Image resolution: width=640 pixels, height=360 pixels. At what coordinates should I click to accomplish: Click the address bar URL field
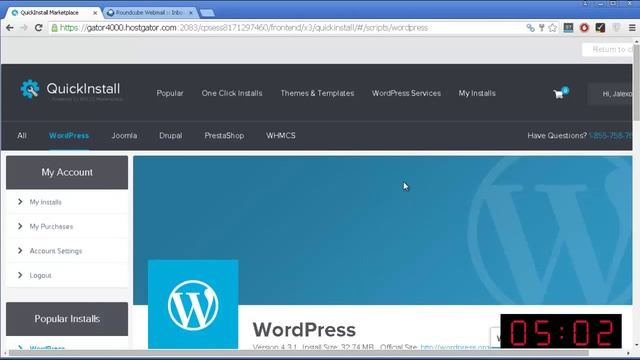(x=286, y=28)
